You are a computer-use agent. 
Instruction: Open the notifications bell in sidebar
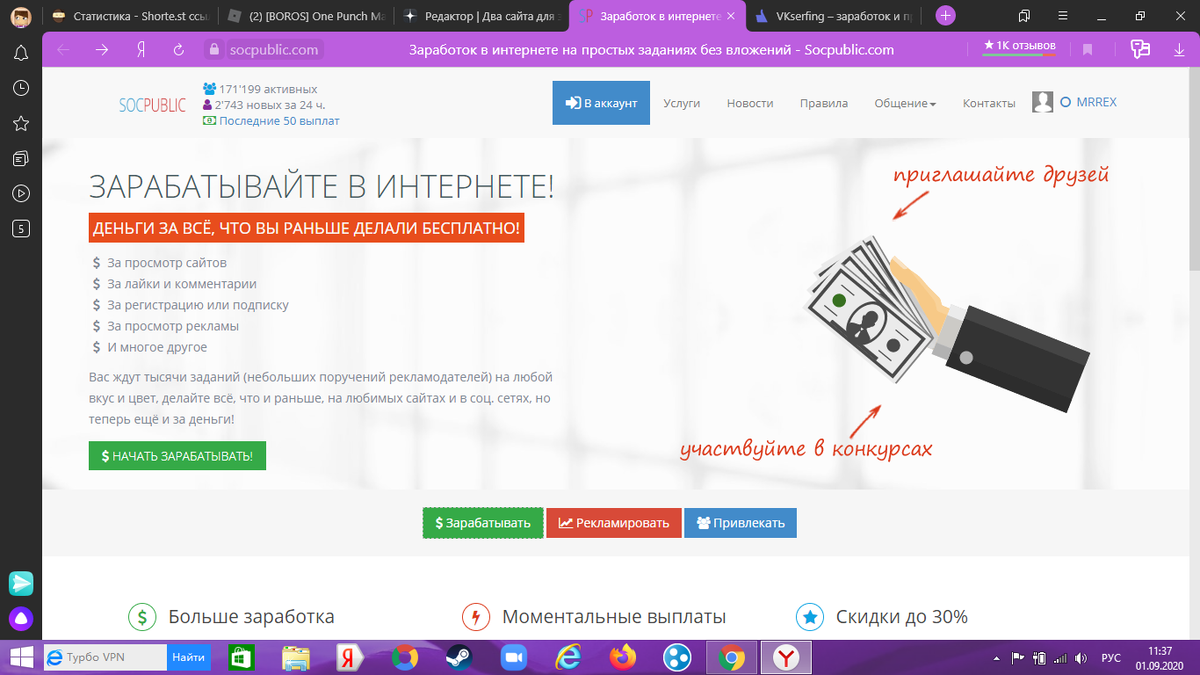click(x=20, y=53)
